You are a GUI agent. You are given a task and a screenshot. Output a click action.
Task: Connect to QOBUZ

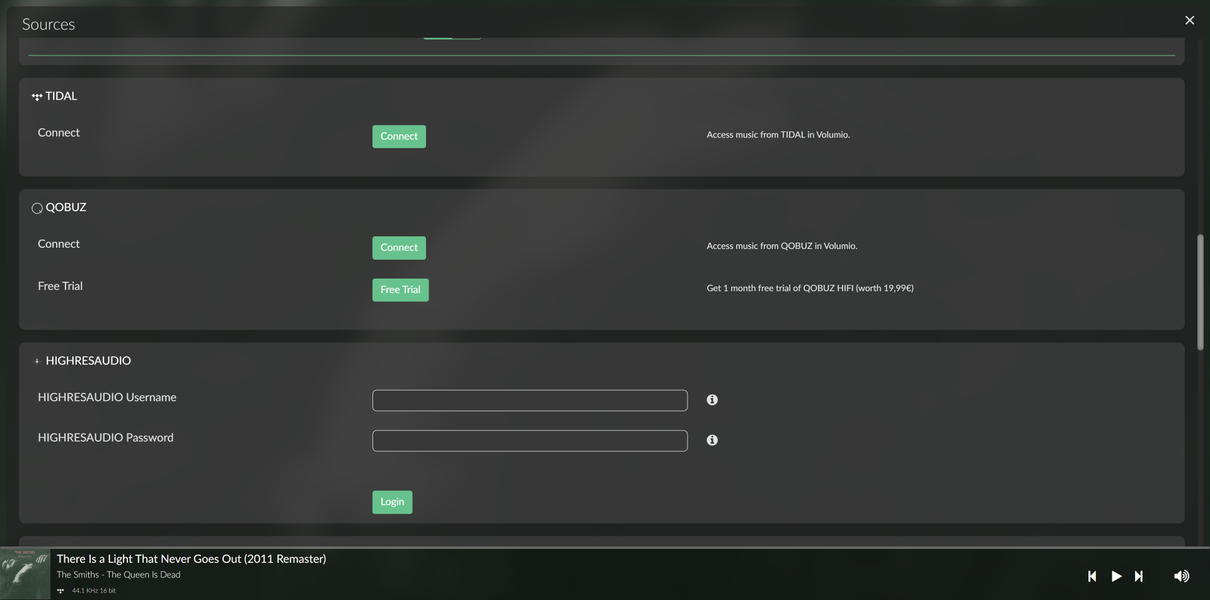coord(399,247)
